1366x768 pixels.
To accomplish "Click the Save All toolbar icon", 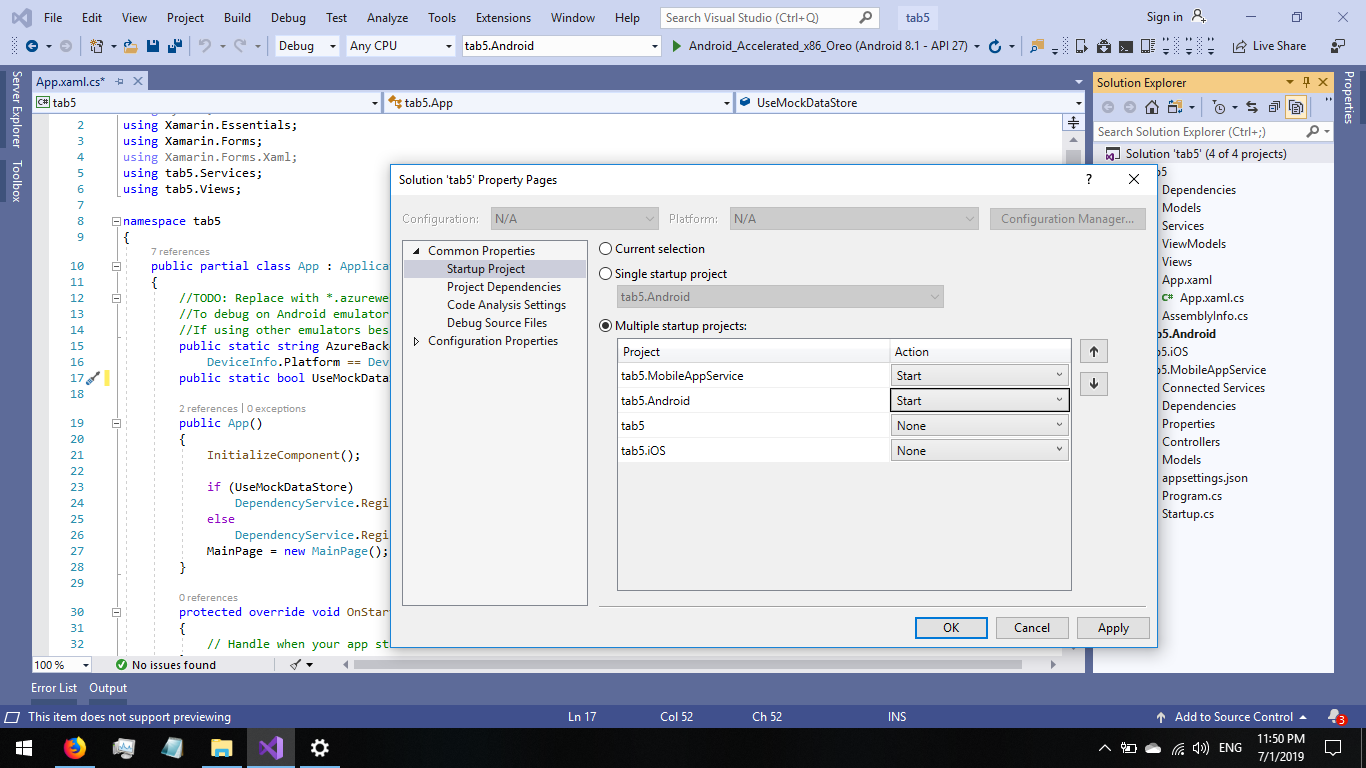I will pyautogui.click(x=174, y=46).
